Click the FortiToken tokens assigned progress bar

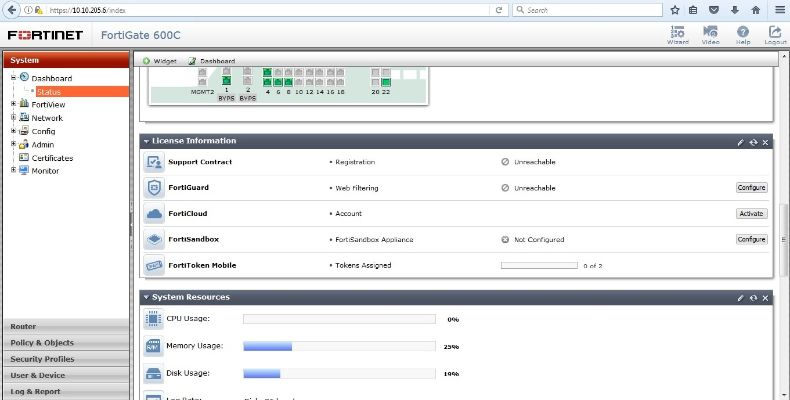[x=539, y=265]
